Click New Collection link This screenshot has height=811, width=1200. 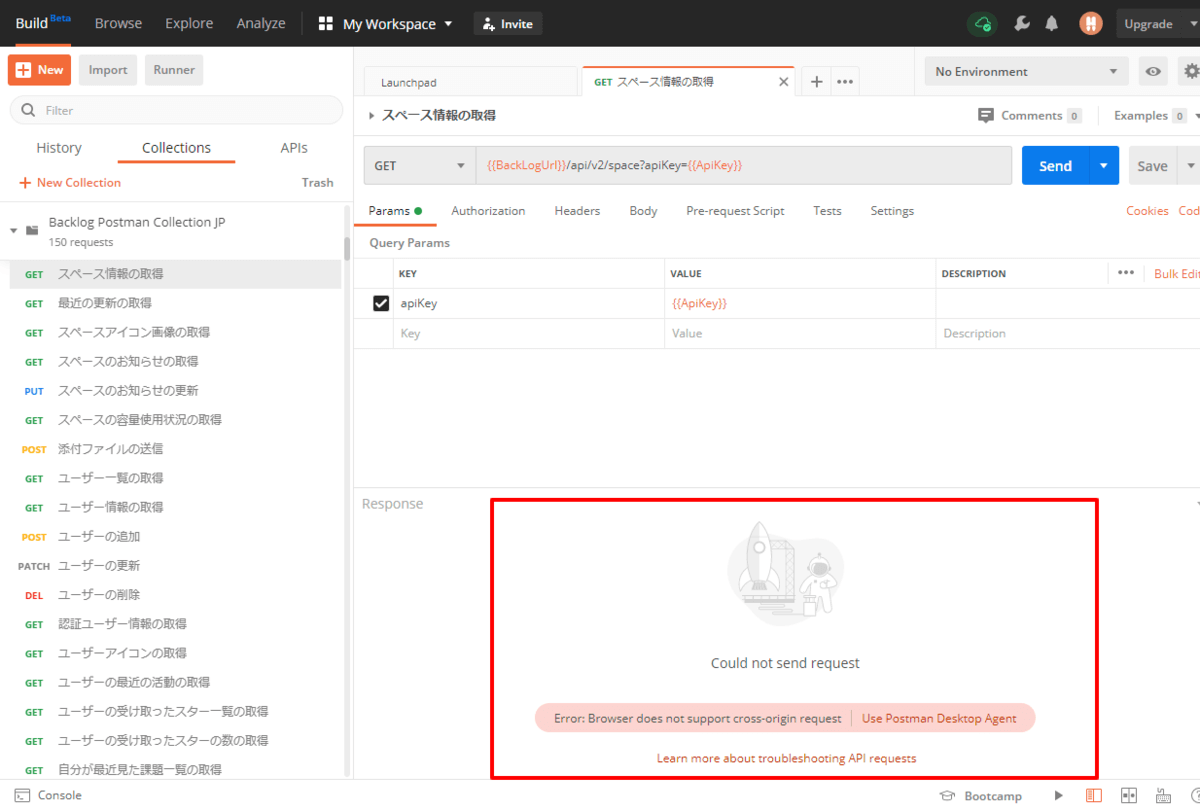(70, 182)
